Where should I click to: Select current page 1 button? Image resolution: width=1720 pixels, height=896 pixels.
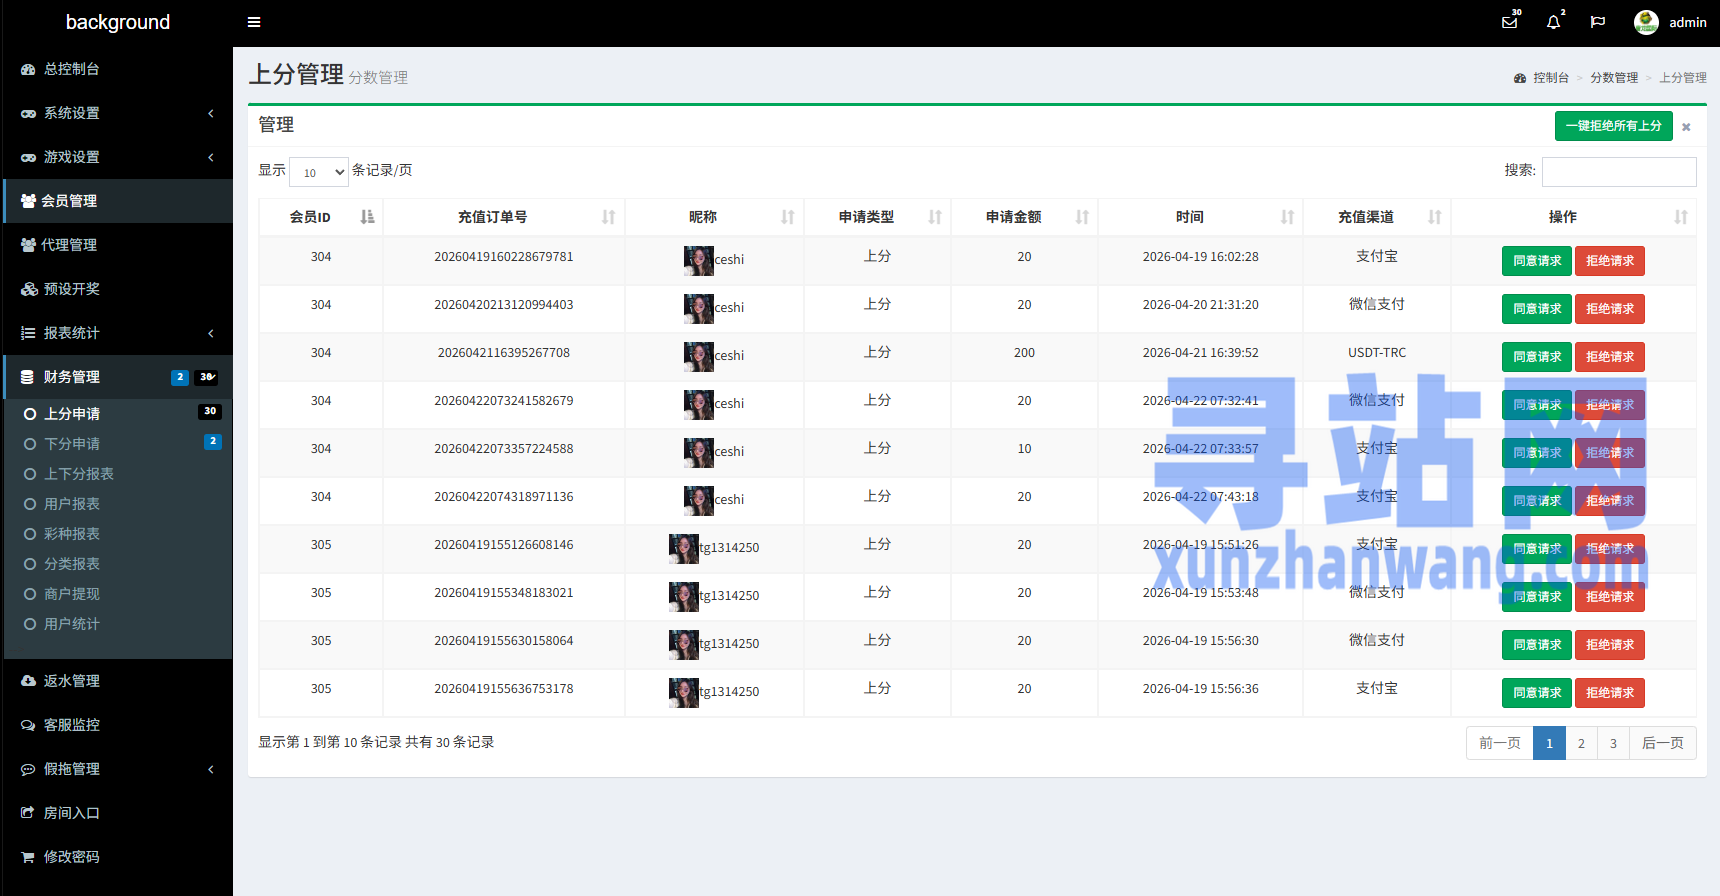[x=1549, y=743]
